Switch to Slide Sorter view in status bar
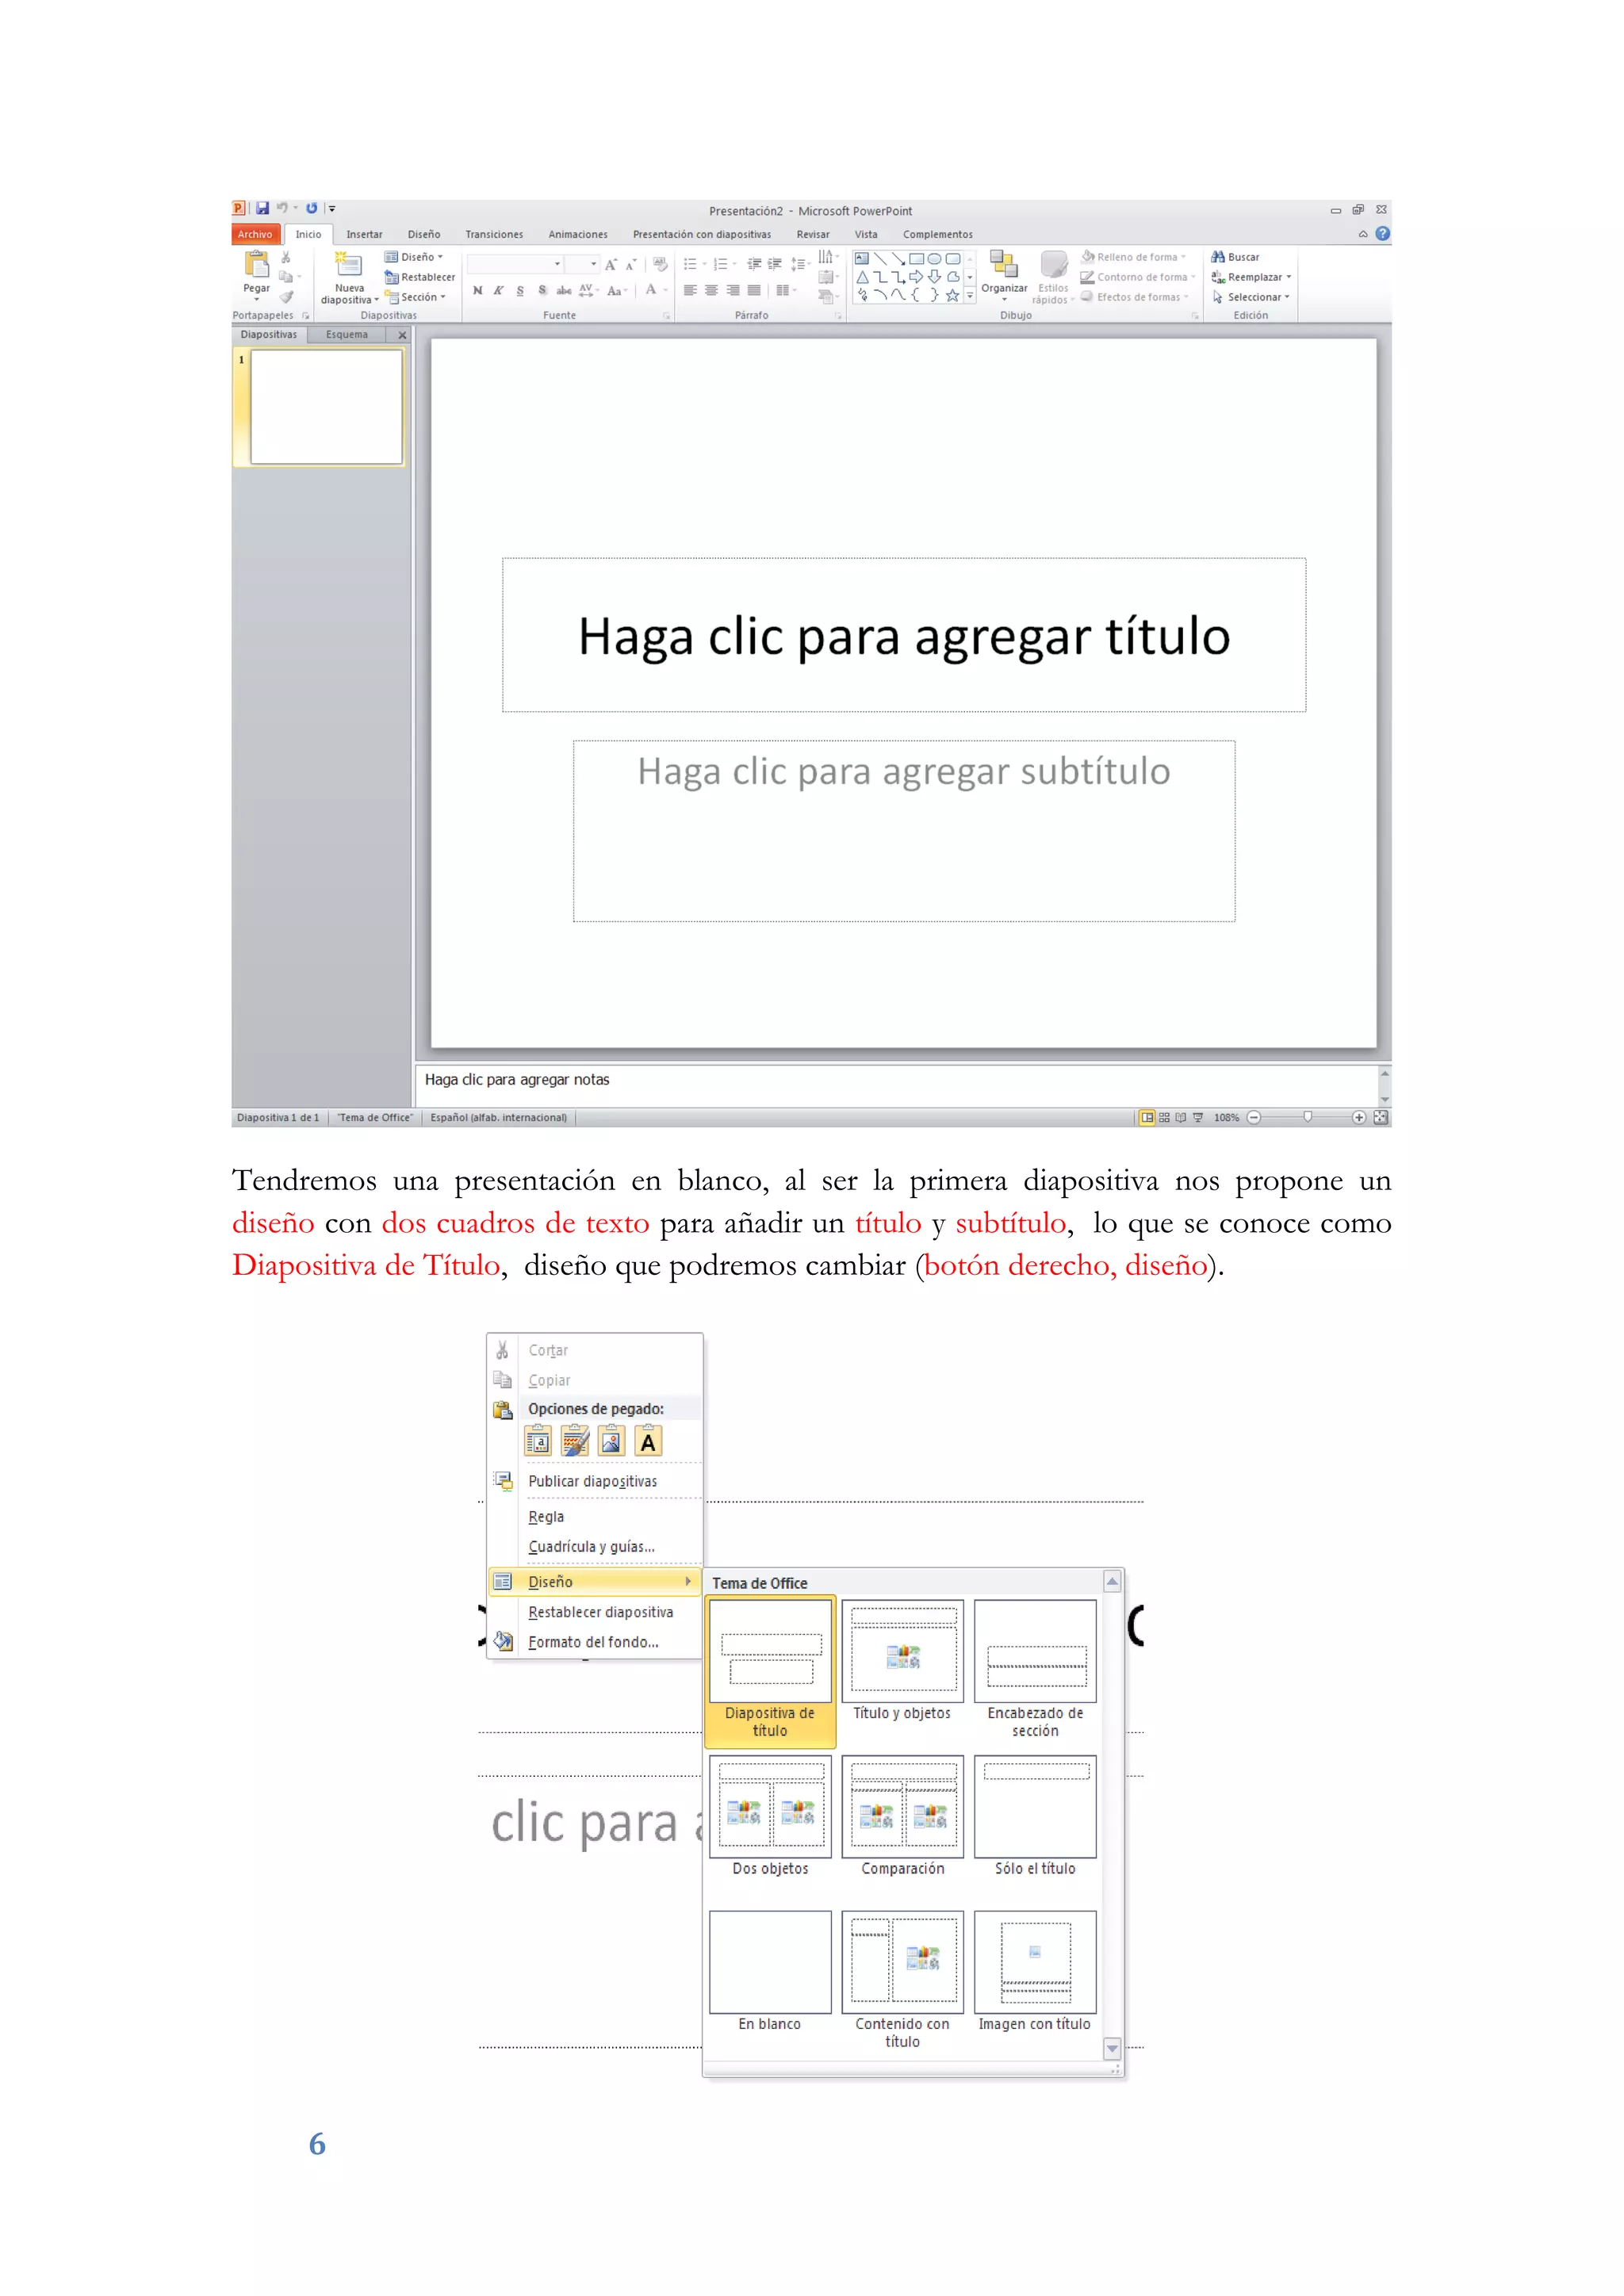The height and width of the screenshot is (2296, 1624). coord(1164,1117)
